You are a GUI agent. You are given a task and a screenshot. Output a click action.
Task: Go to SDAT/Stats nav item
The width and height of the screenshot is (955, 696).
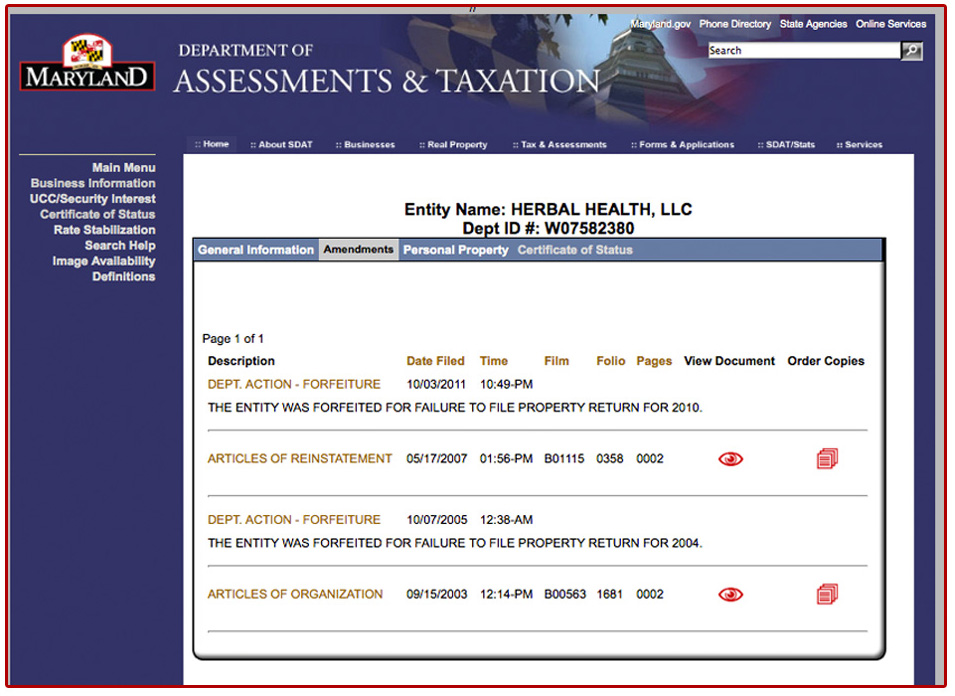786,145
